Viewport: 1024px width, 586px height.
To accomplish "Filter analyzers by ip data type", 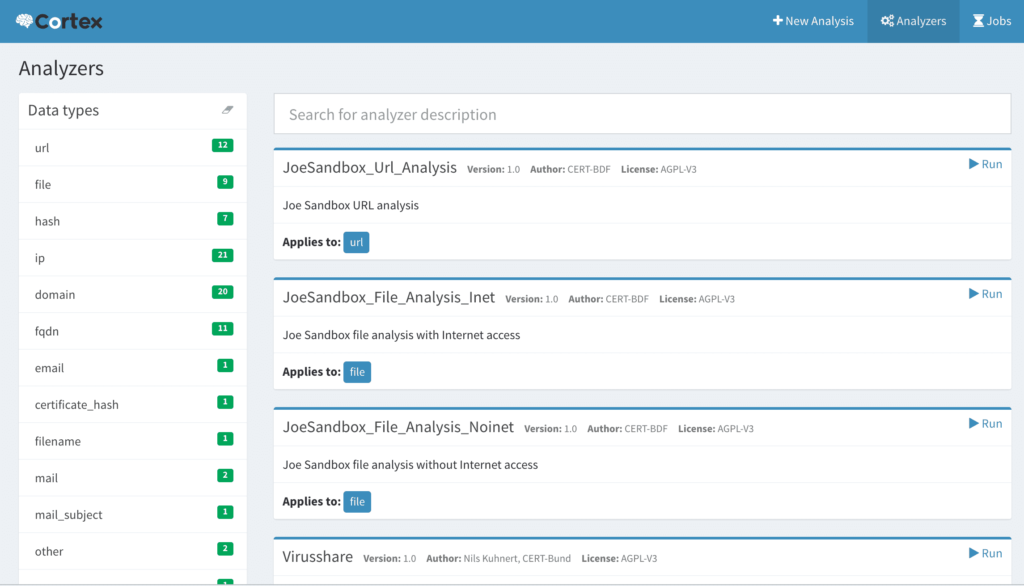I will click(x=133, y=257).
